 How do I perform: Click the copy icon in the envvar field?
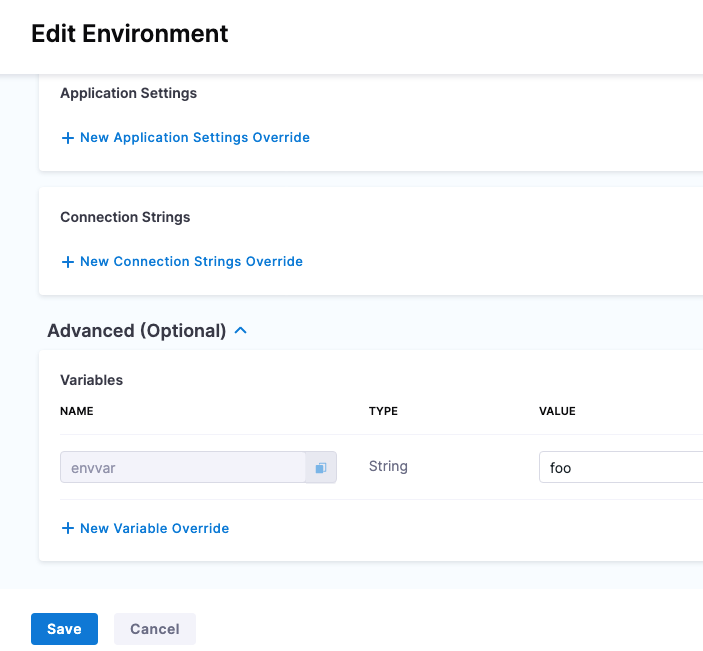click(x=321, y=468)
